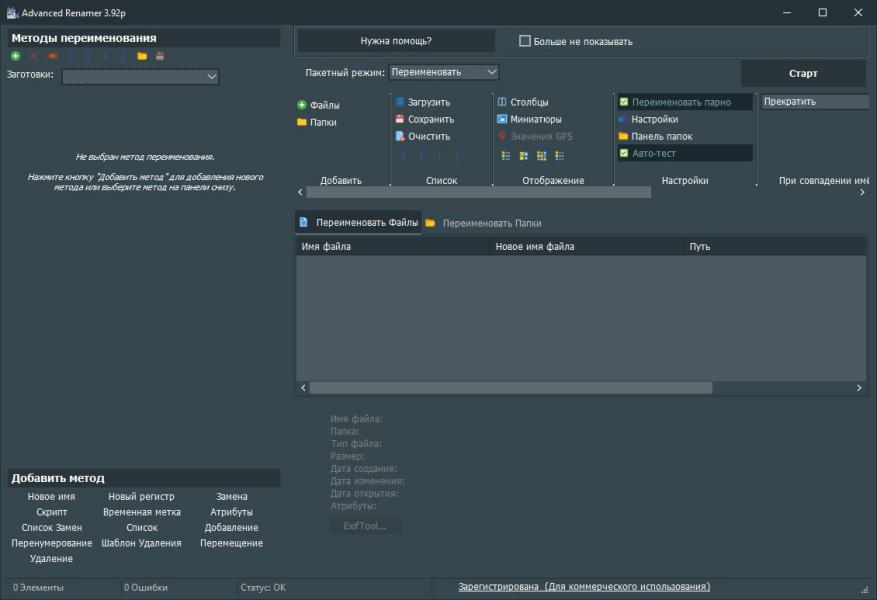Viewport: 877px width, 600px height.
Task: Sort by the Путь column header
Action: tap(775, 247)
